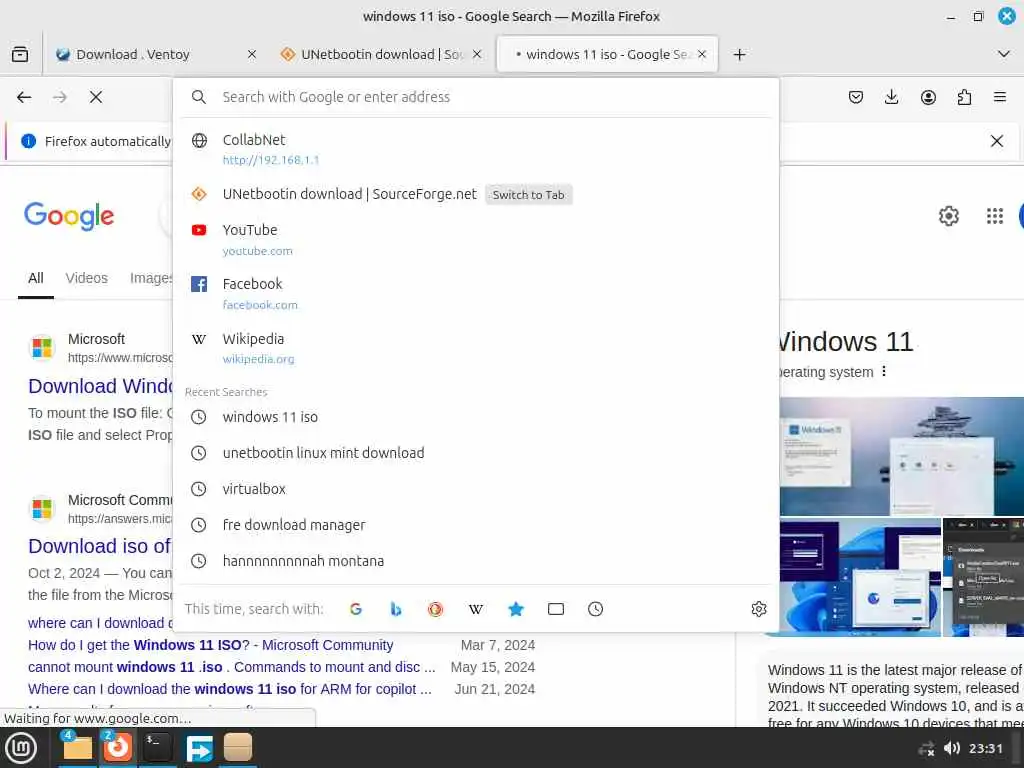Select recent search virtualbox
This screenshot has width=1024, height=768.
coord(476,488)
